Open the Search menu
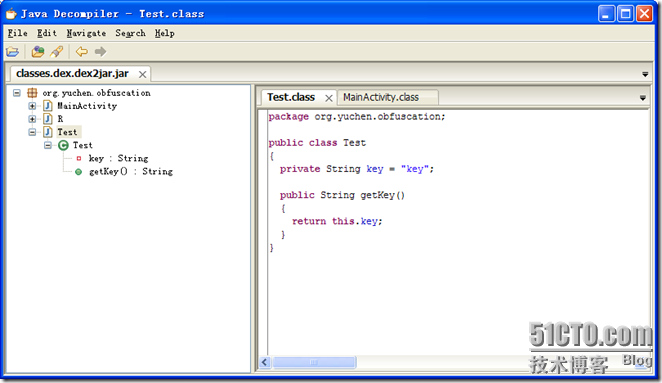662x383 pixels. [130, 33]
